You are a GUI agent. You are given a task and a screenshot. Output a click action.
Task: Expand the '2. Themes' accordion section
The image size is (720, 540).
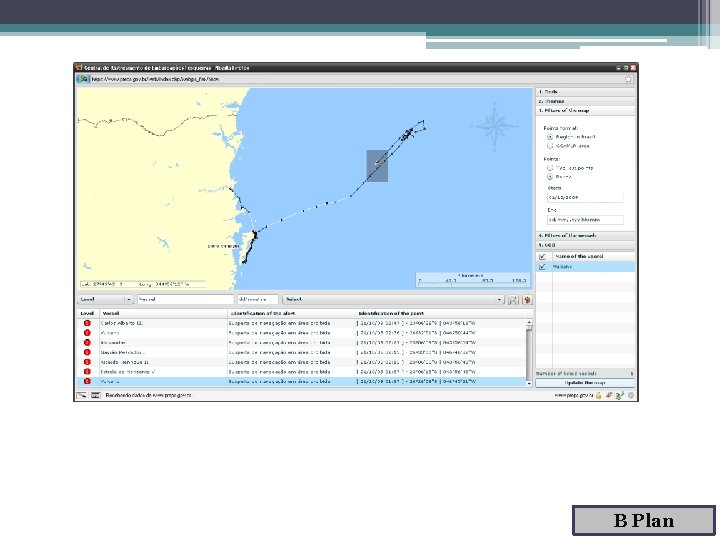pyautogui.click(x=585, y=101)
